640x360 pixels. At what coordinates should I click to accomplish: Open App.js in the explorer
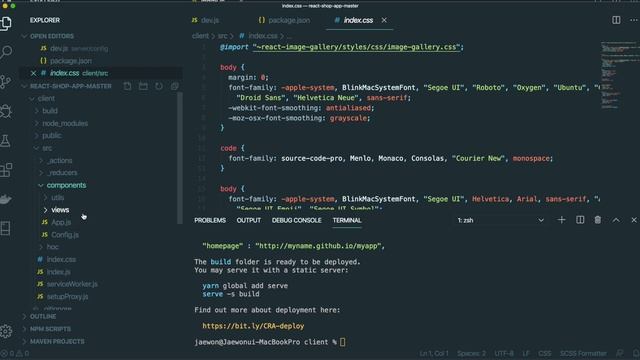point(61,222)
